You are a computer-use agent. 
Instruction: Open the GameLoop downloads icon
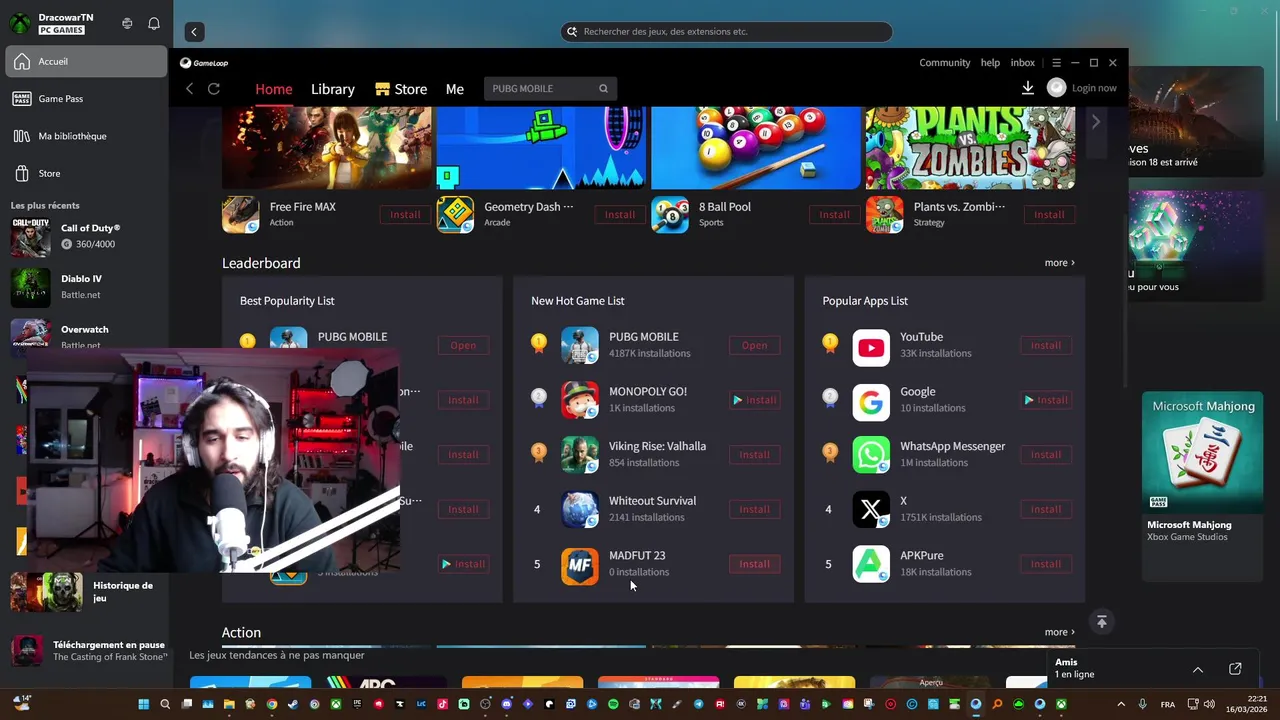(1027, 88)
